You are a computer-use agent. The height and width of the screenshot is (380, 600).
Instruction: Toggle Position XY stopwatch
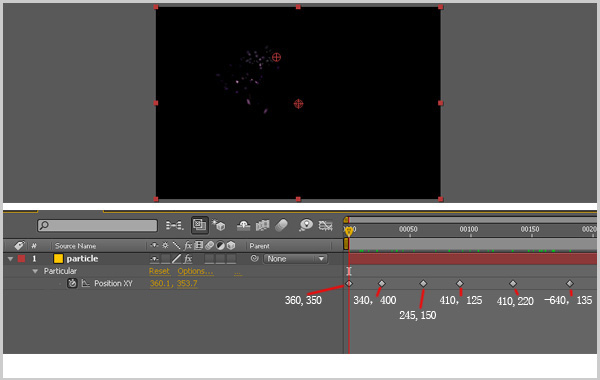point(72,284)
